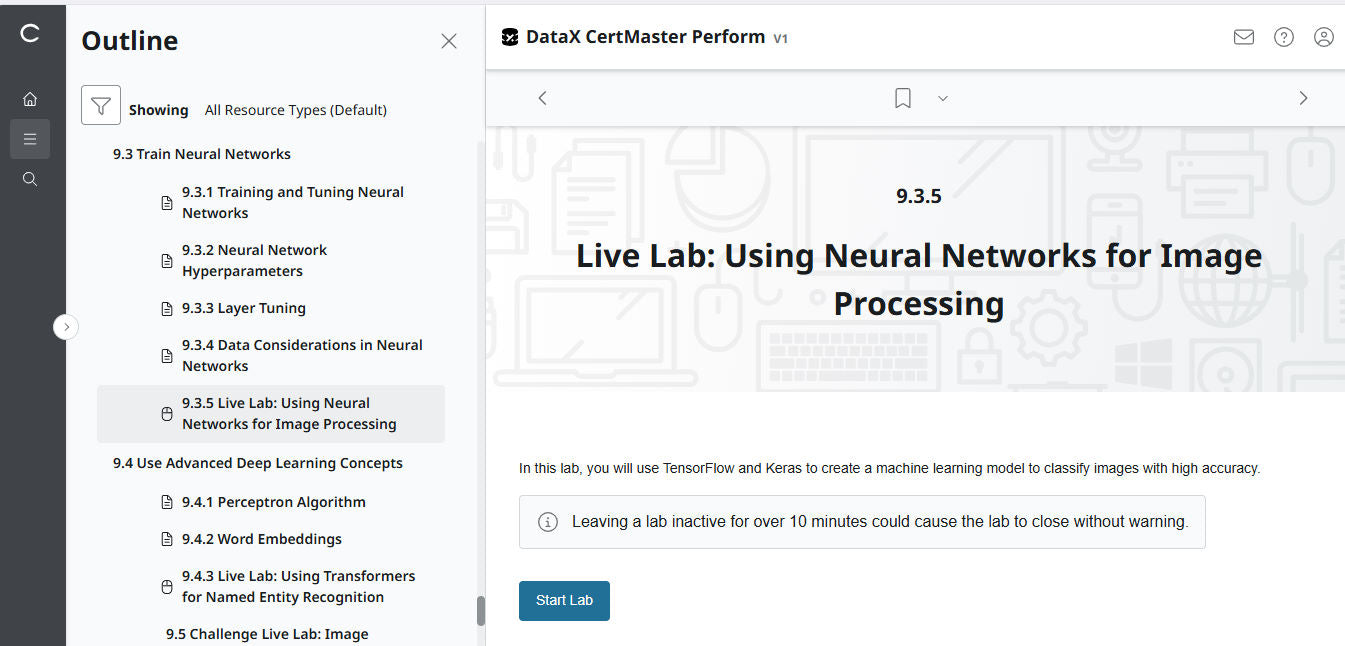
Task: Click All Resource Types (Default) filter label
Action: pyautogui.click(x=295, y=109)
